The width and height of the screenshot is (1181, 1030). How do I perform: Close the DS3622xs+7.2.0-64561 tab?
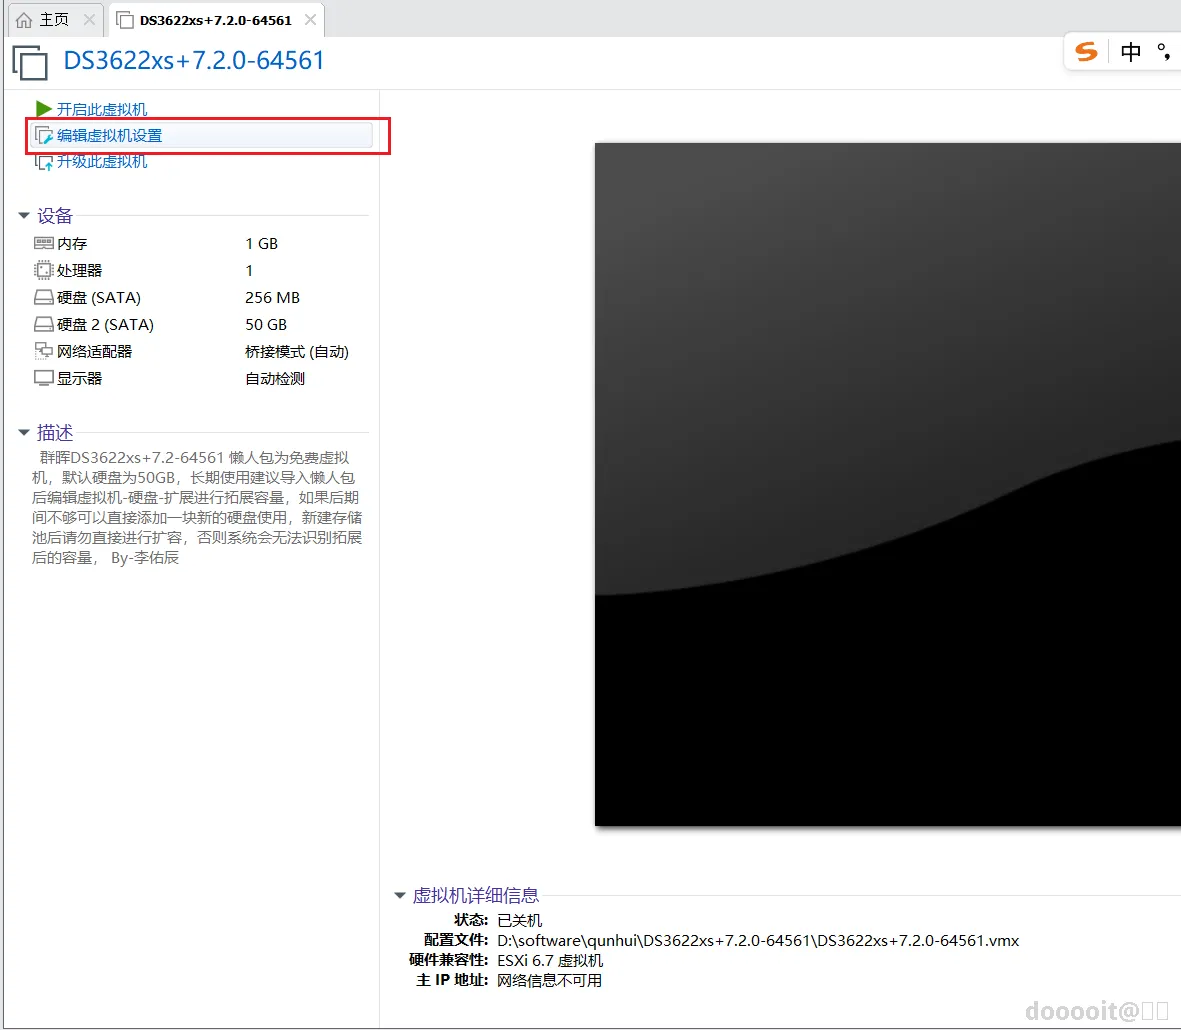click(x=310, y=20)
